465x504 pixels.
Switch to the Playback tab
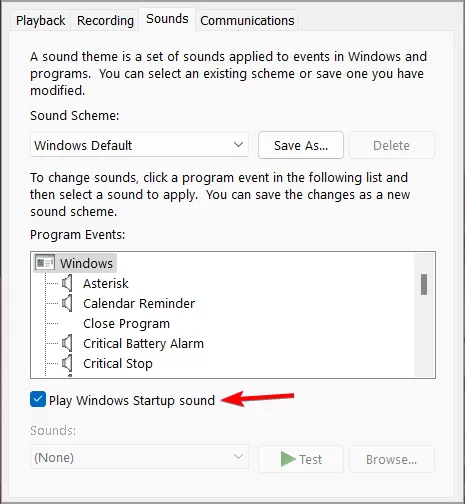pyautogui.click(x=41, y=21)
